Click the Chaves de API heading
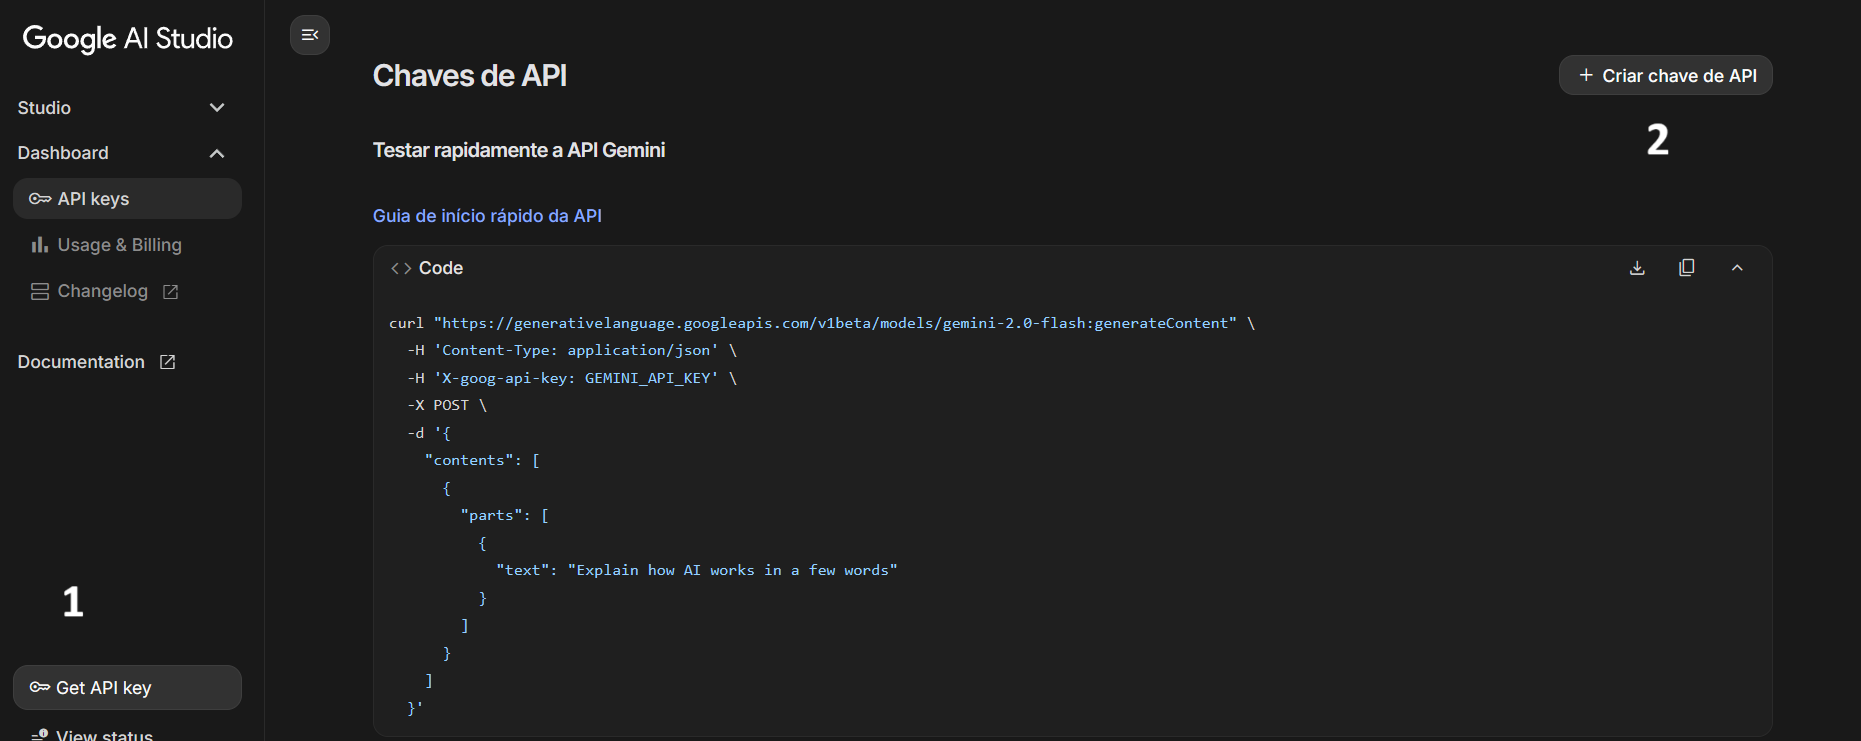This screenshot has height=741, width=1861. tap(469, 76)
